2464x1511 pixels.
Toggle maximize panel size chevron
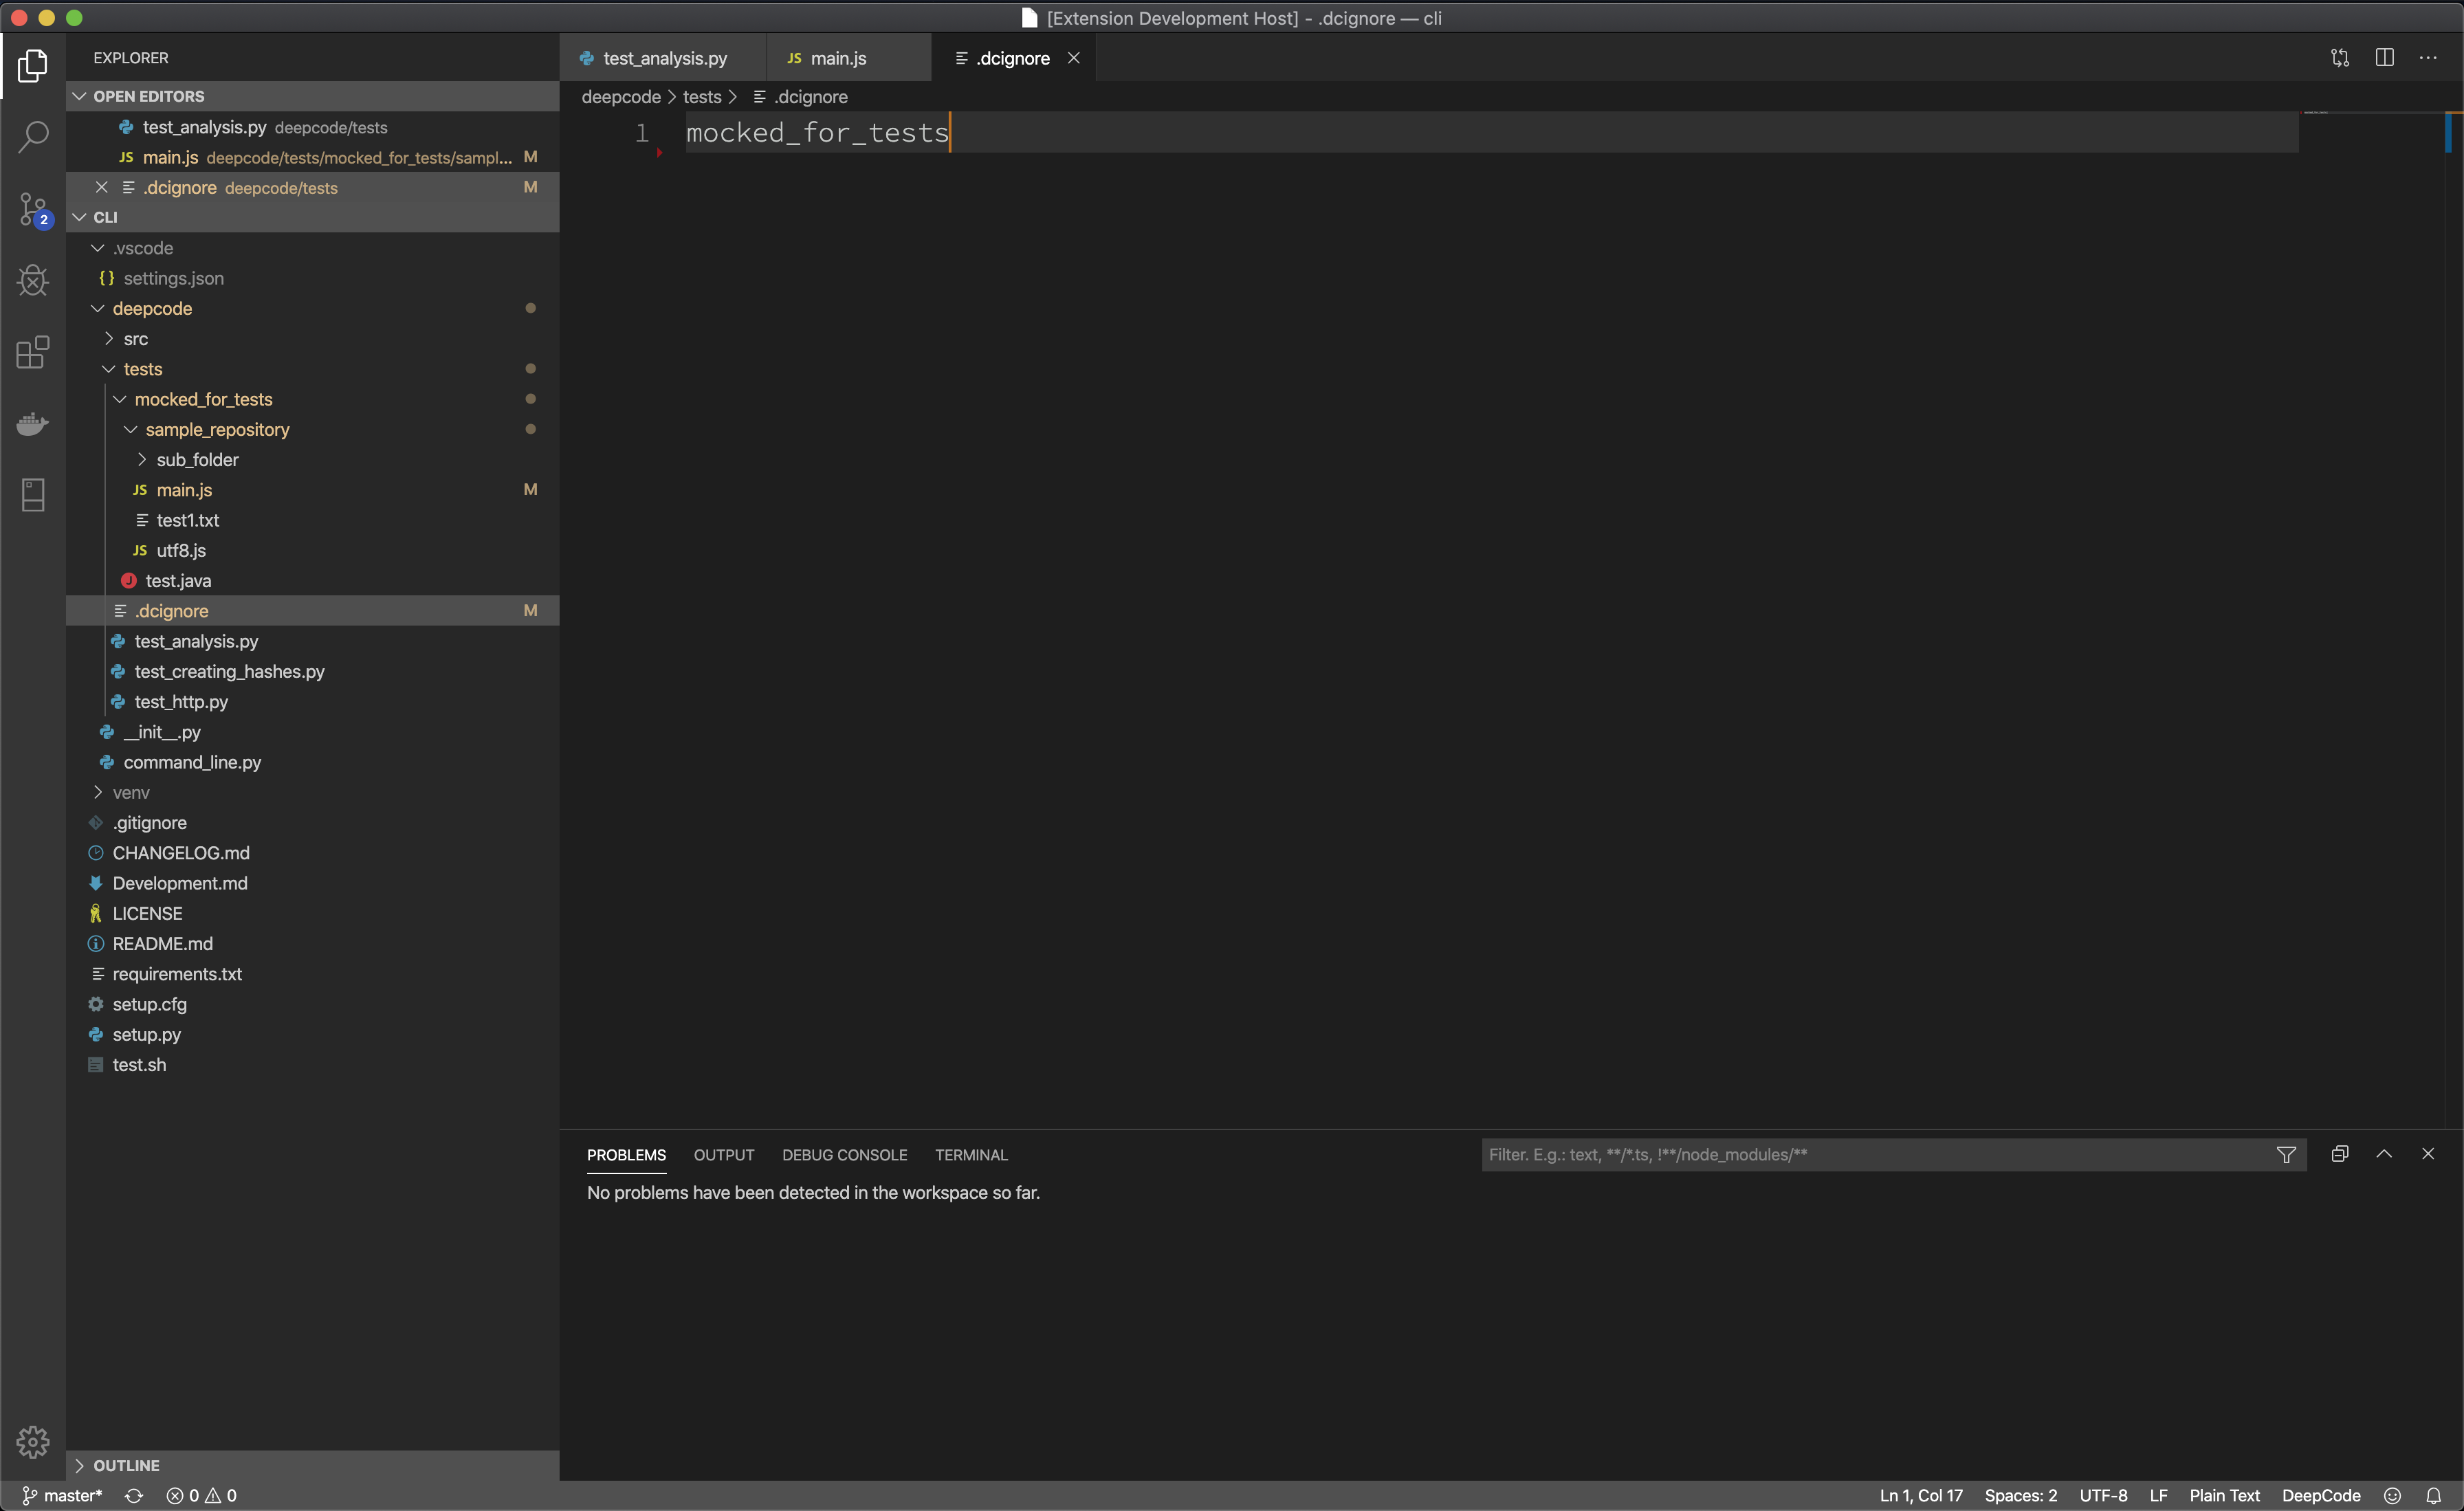[x=2384, y=1154]
